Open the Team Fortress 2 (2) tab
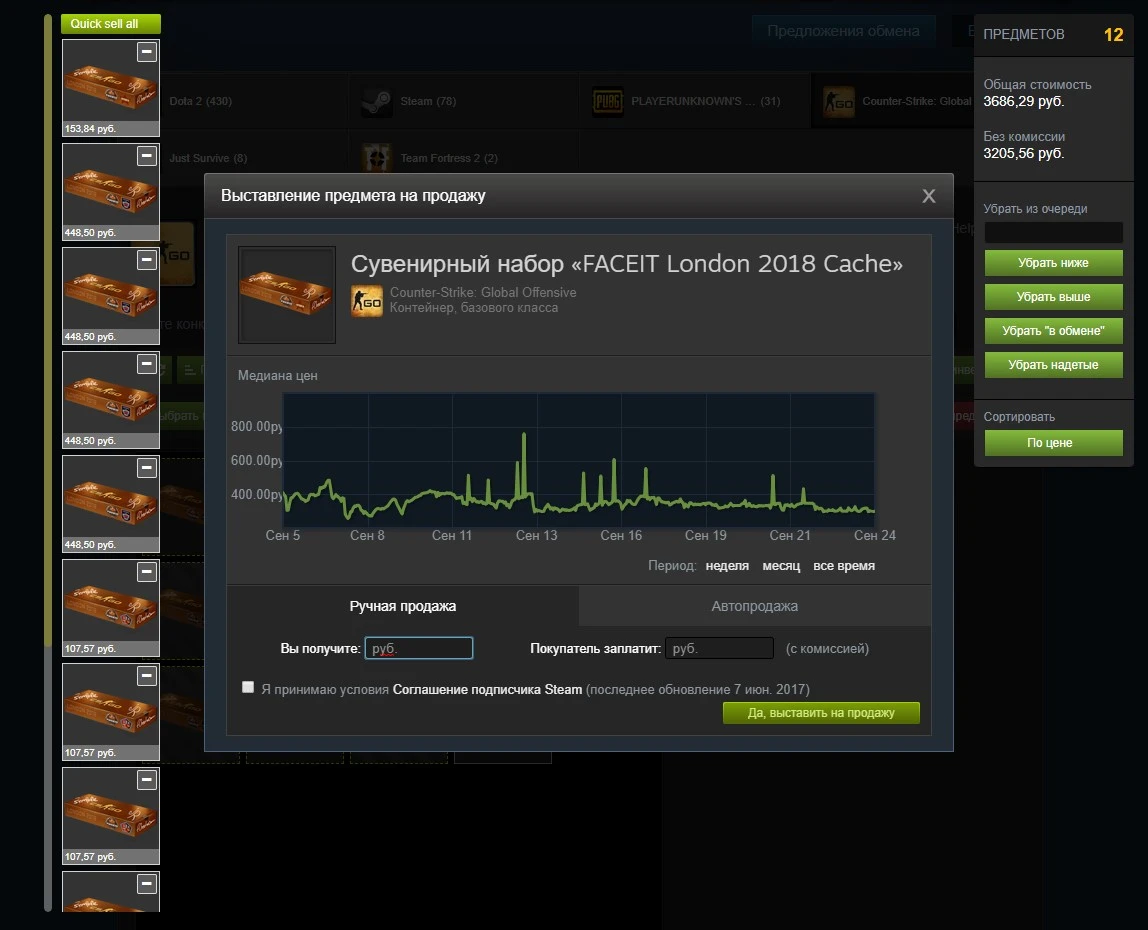This screenshot has width=1148, height=930. tap(449, 158)
